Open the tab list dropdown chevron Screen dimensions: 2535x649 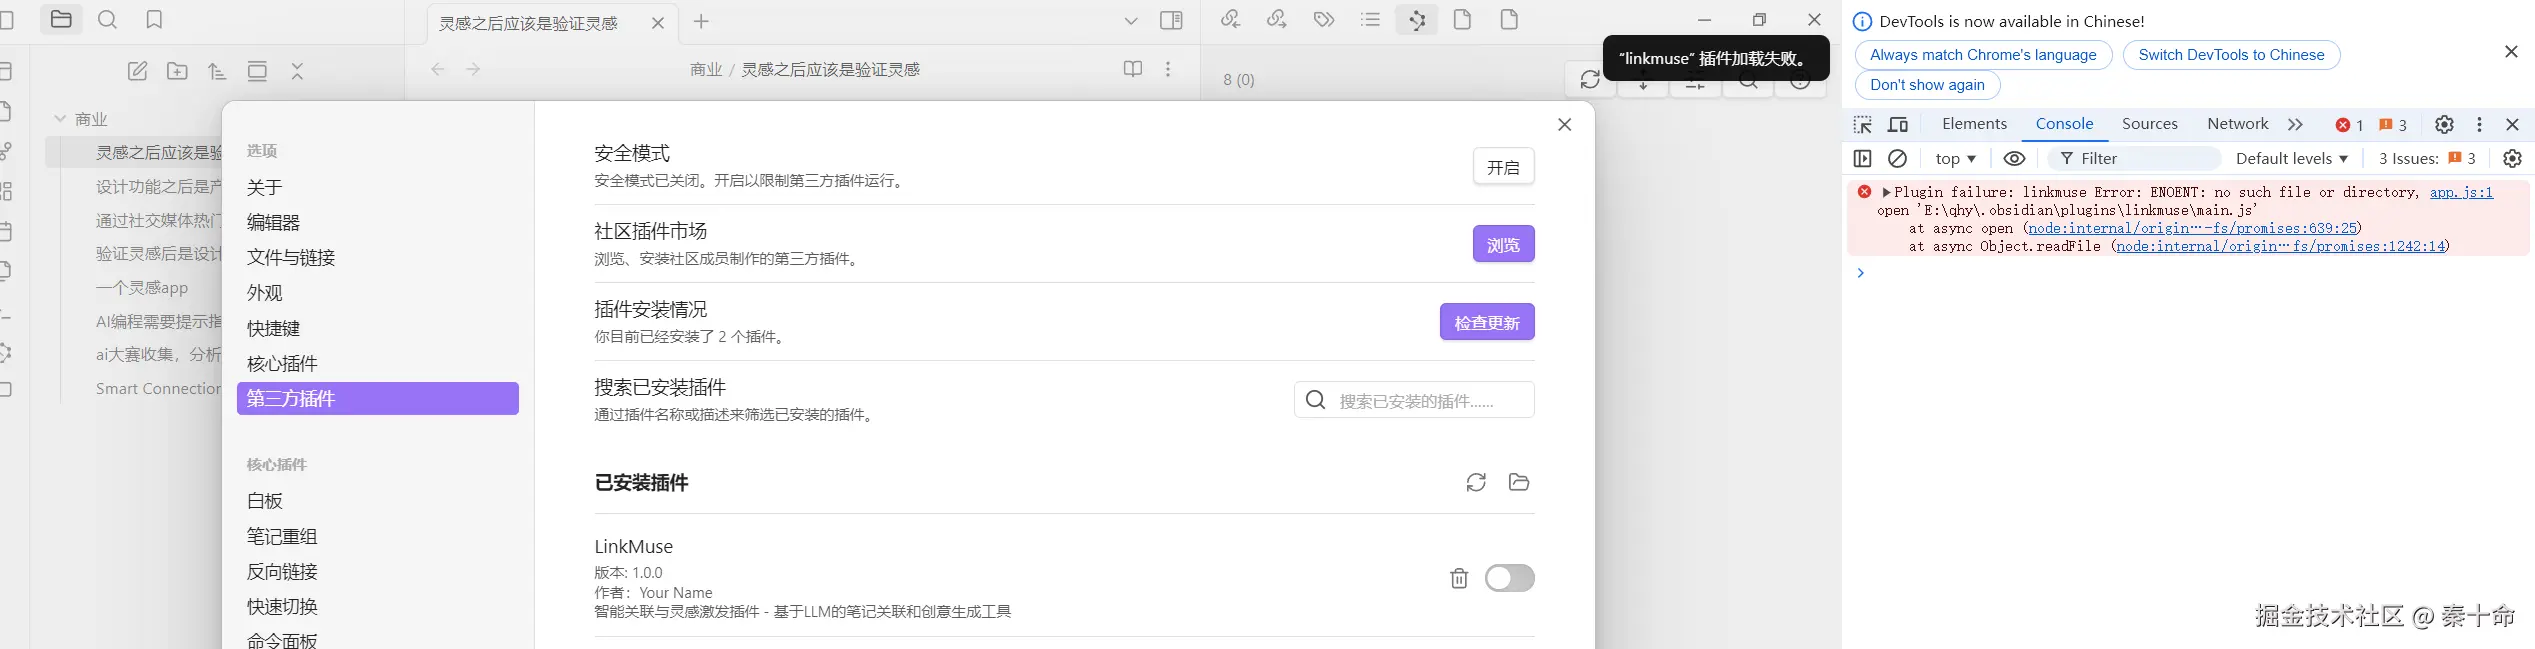point(1131,21)
